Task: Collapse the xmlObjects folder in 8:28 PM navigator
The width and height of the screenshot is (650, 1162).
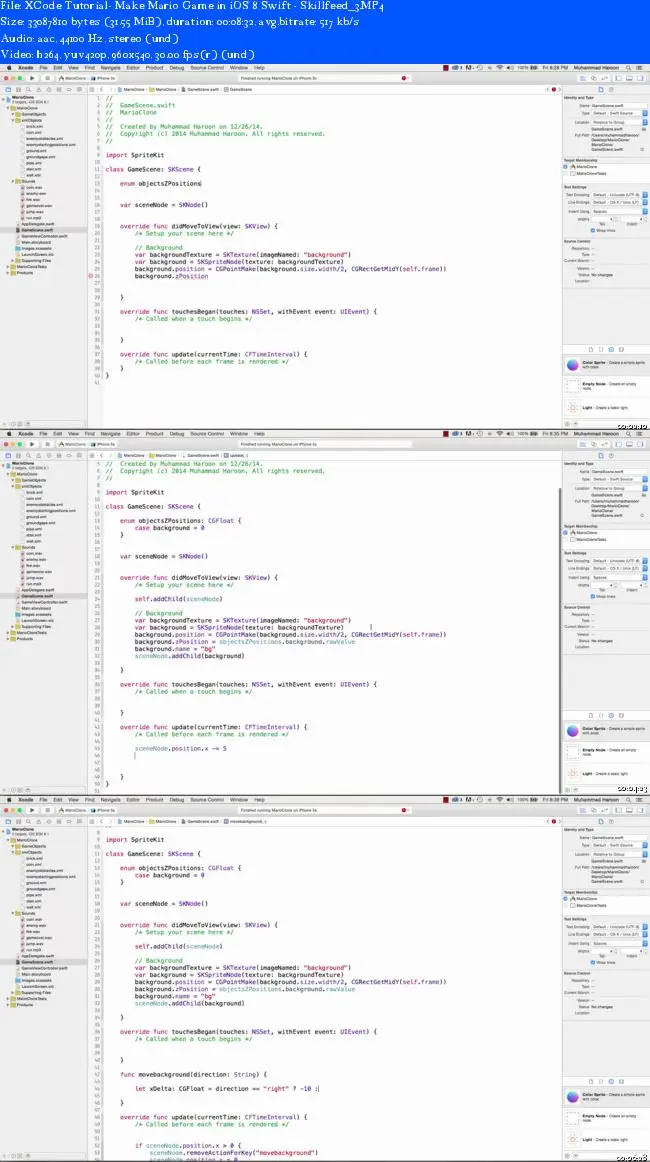Action: pos(14,120)
